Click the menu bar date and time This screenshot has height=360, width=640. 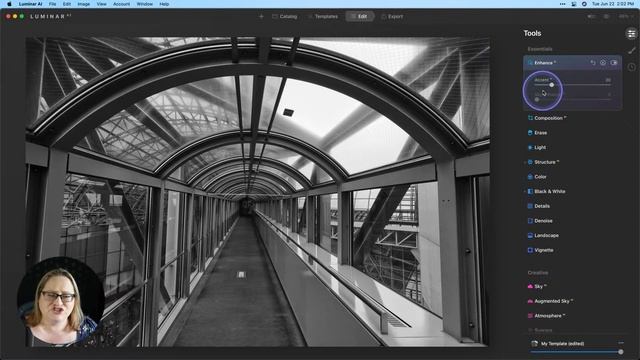(x=613, y=4)
